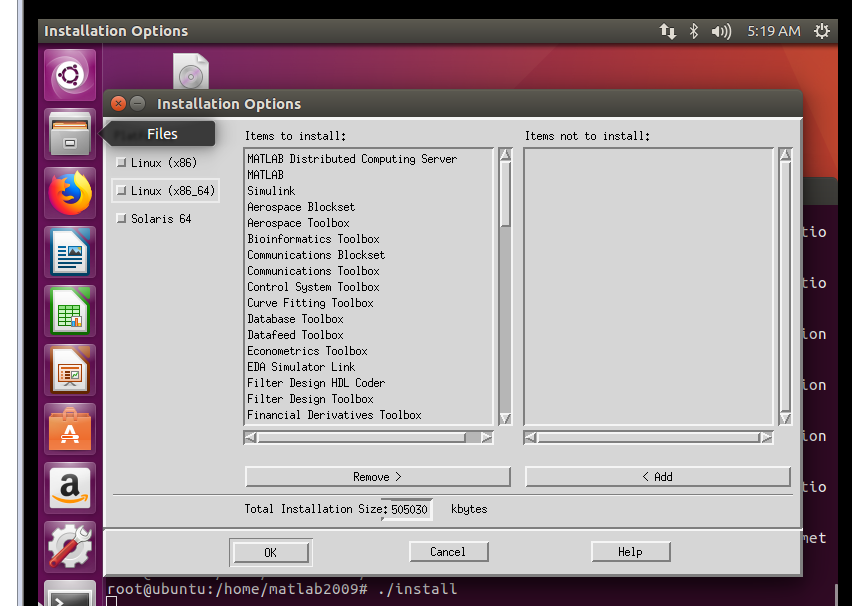Click the disc file icon on the desktop
This screenshot has width=852, height=606.
pyautogui.click(x=191, y=71)
